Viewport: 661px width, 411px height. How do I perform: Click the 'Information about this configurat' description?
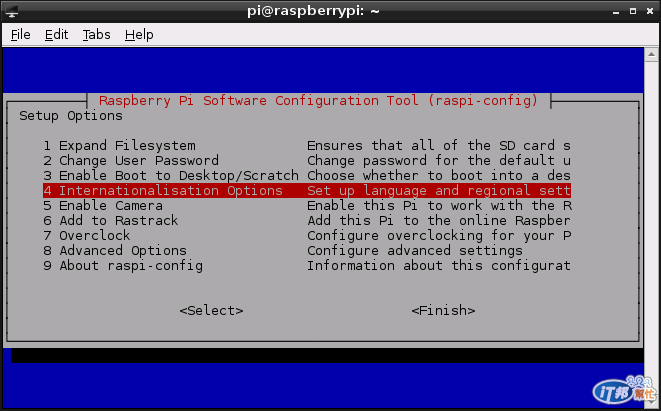point(439,266)
